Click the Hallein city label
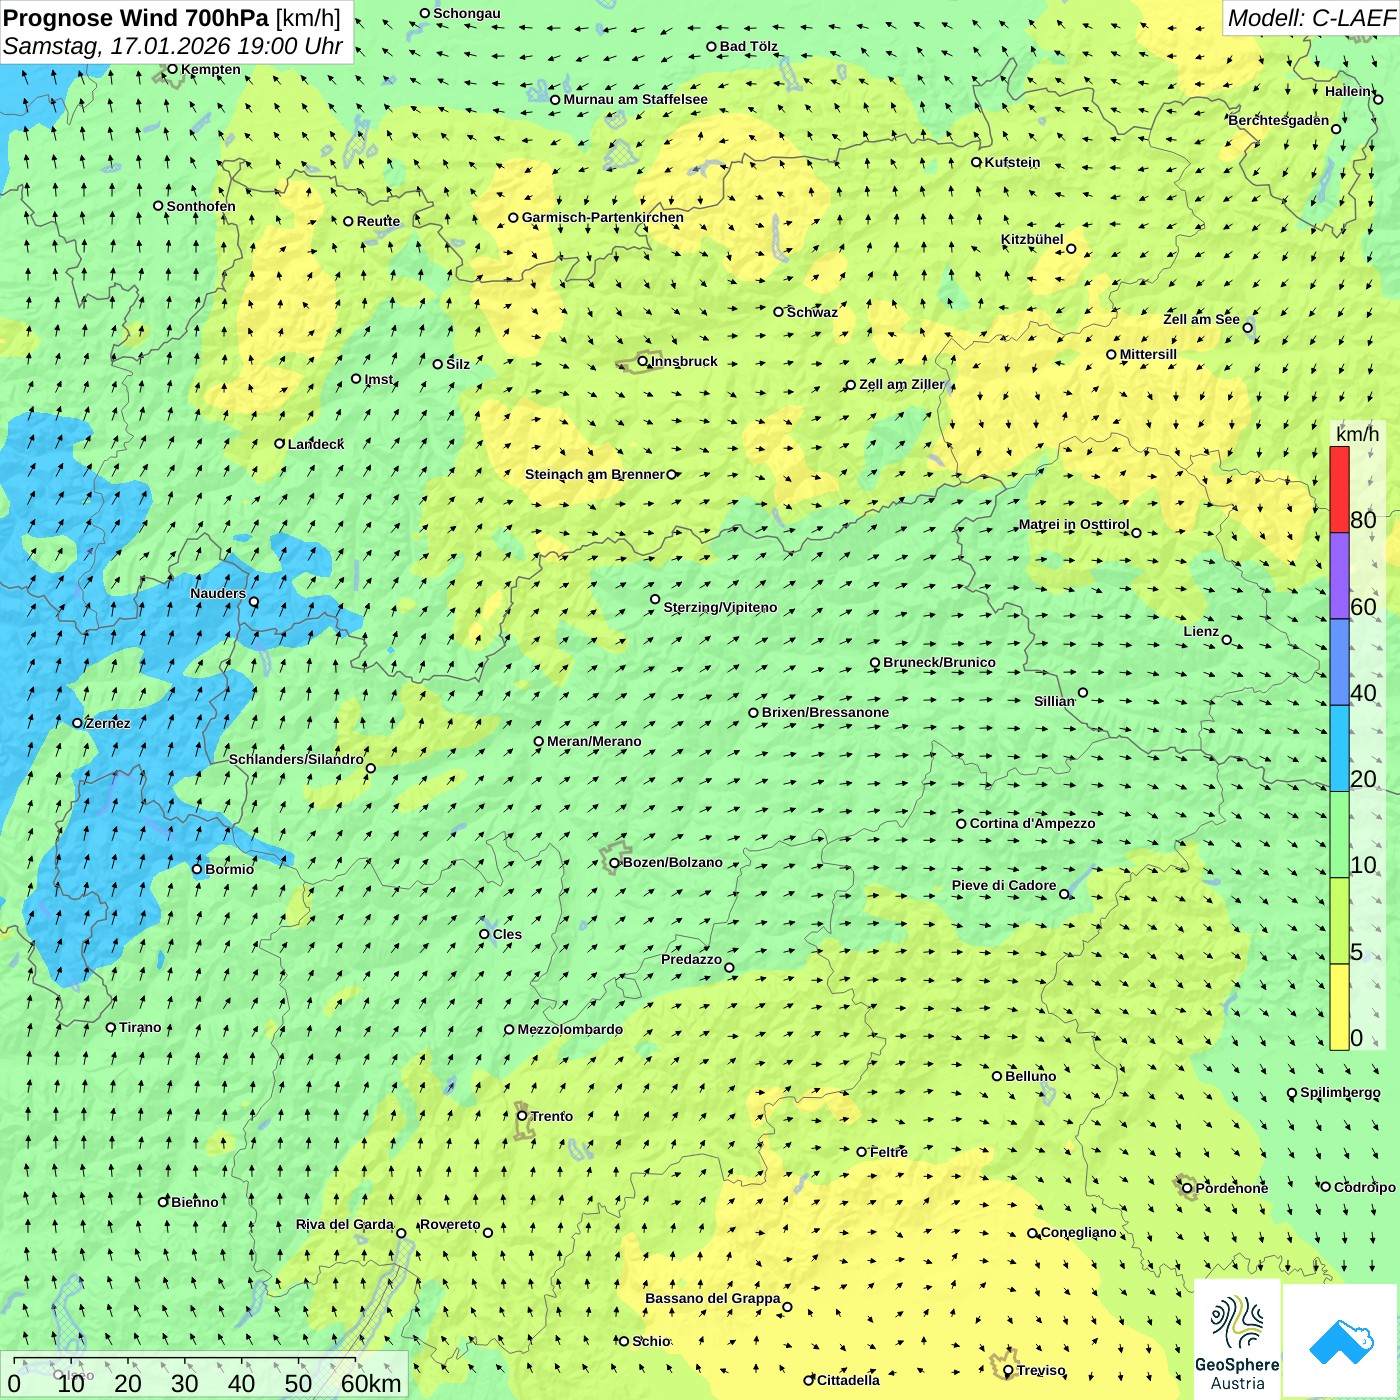This screenshot has height=1400, width=1400. [x=1348, y=91]
